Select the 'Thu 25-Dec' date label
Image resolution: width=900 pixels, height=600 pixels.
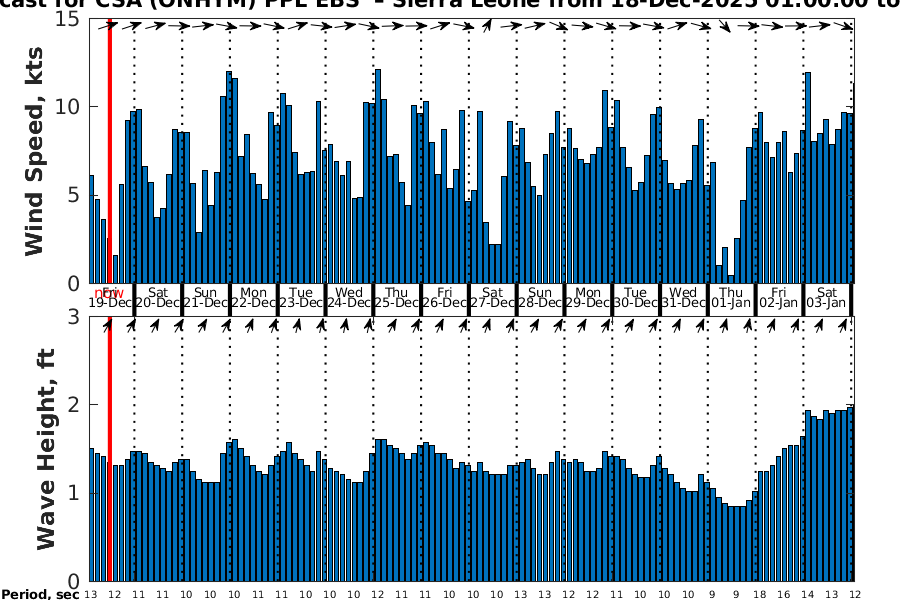tap(397, 297)
